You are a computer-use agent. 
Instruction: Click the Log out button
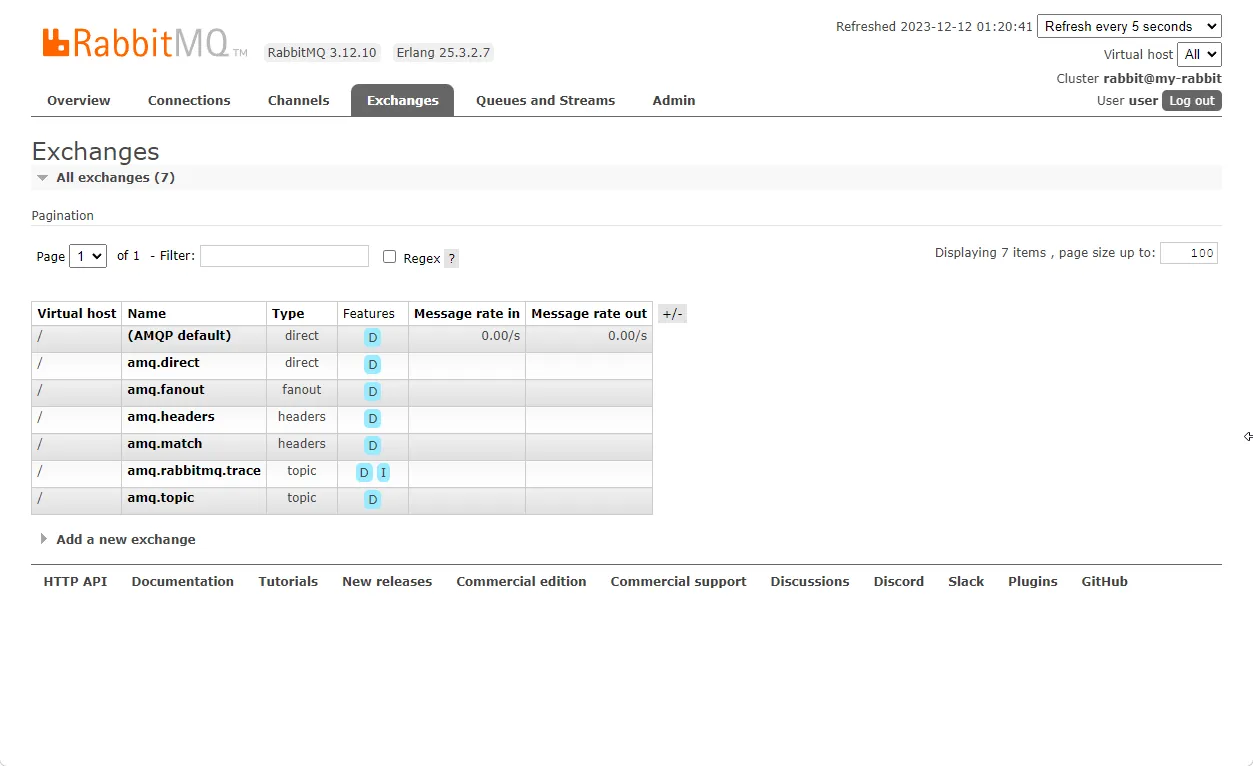(1191, 100)
